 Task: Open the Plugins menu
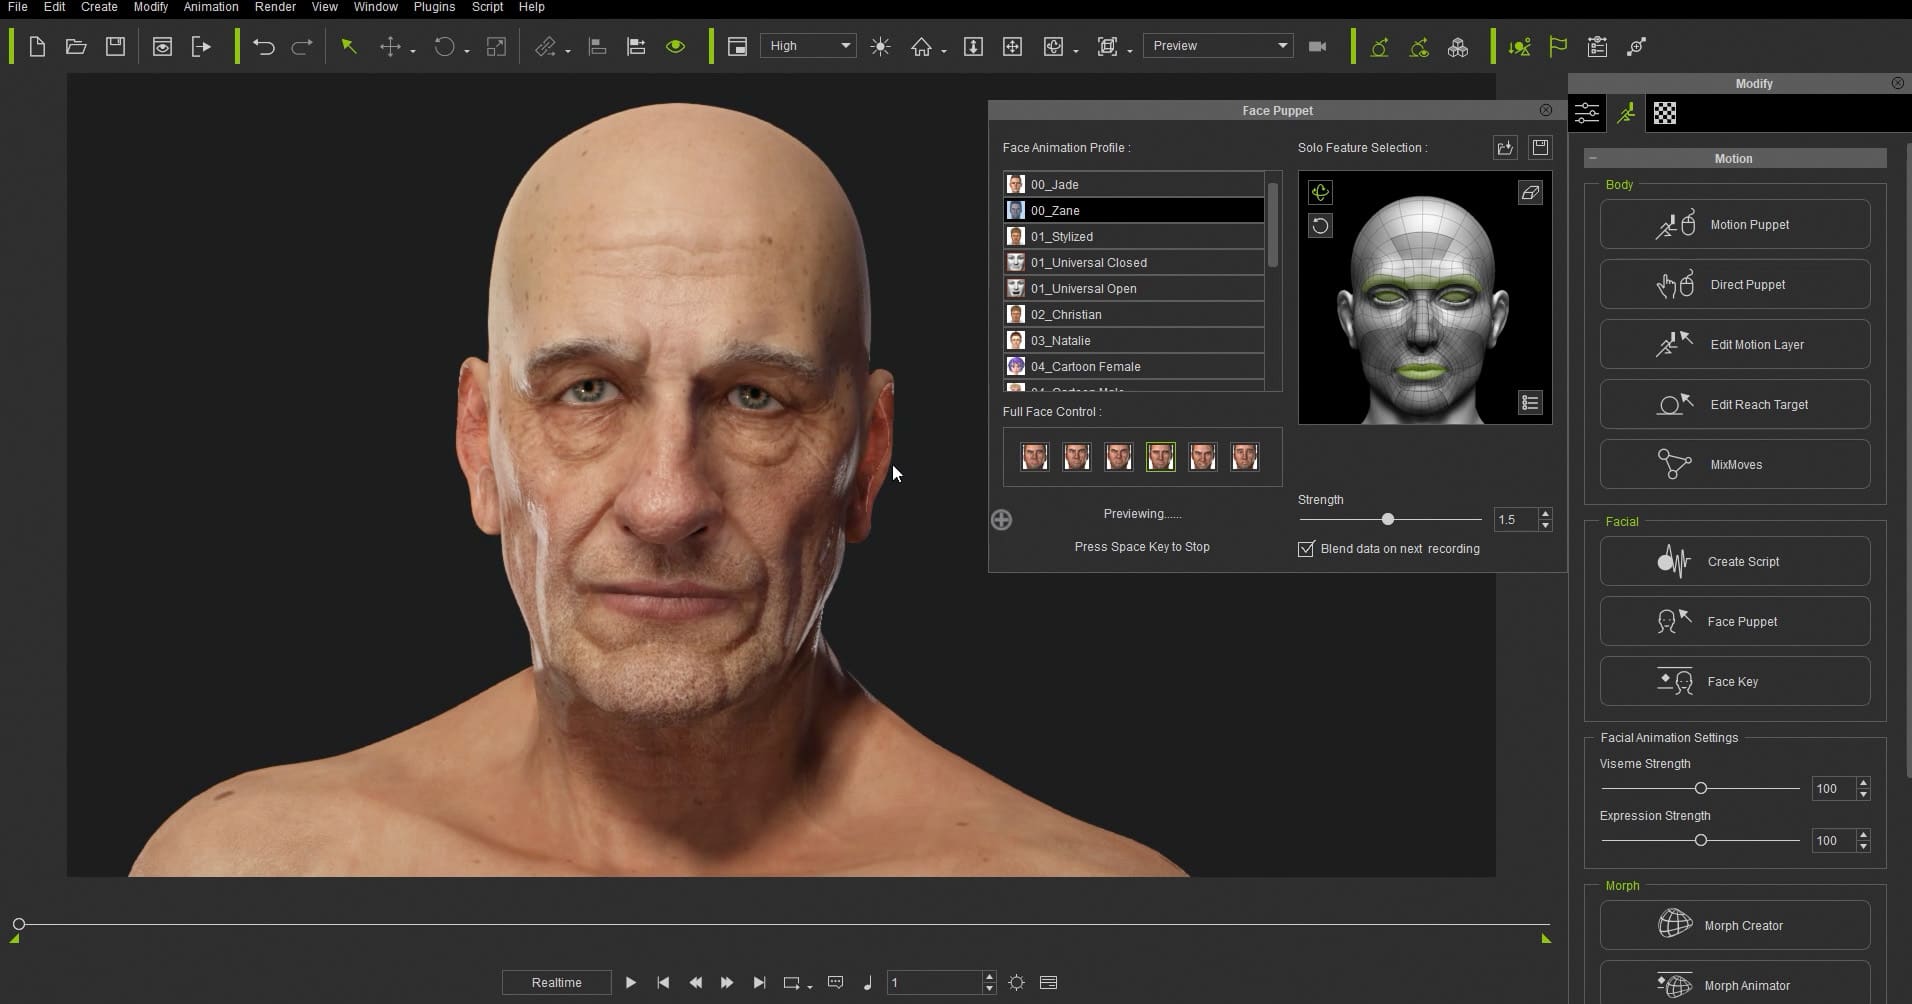pyautogui.click(x=433, y=7)
